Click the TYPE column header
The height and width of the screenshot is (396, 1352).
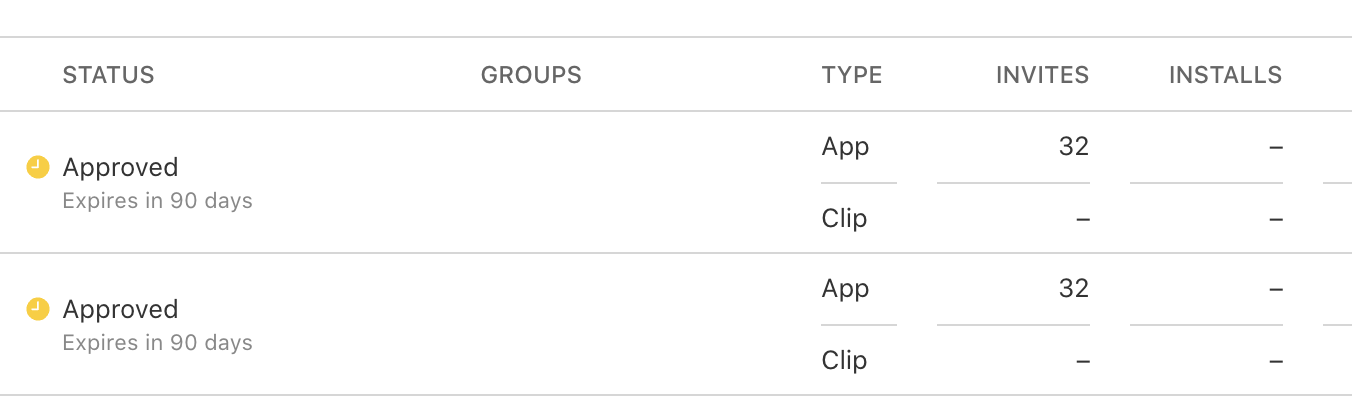click(x=852, y=75)
